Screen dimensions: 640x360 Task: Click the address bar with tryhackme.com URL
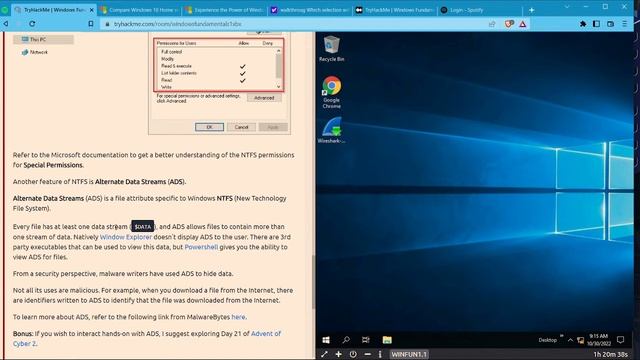pos(294,24)
